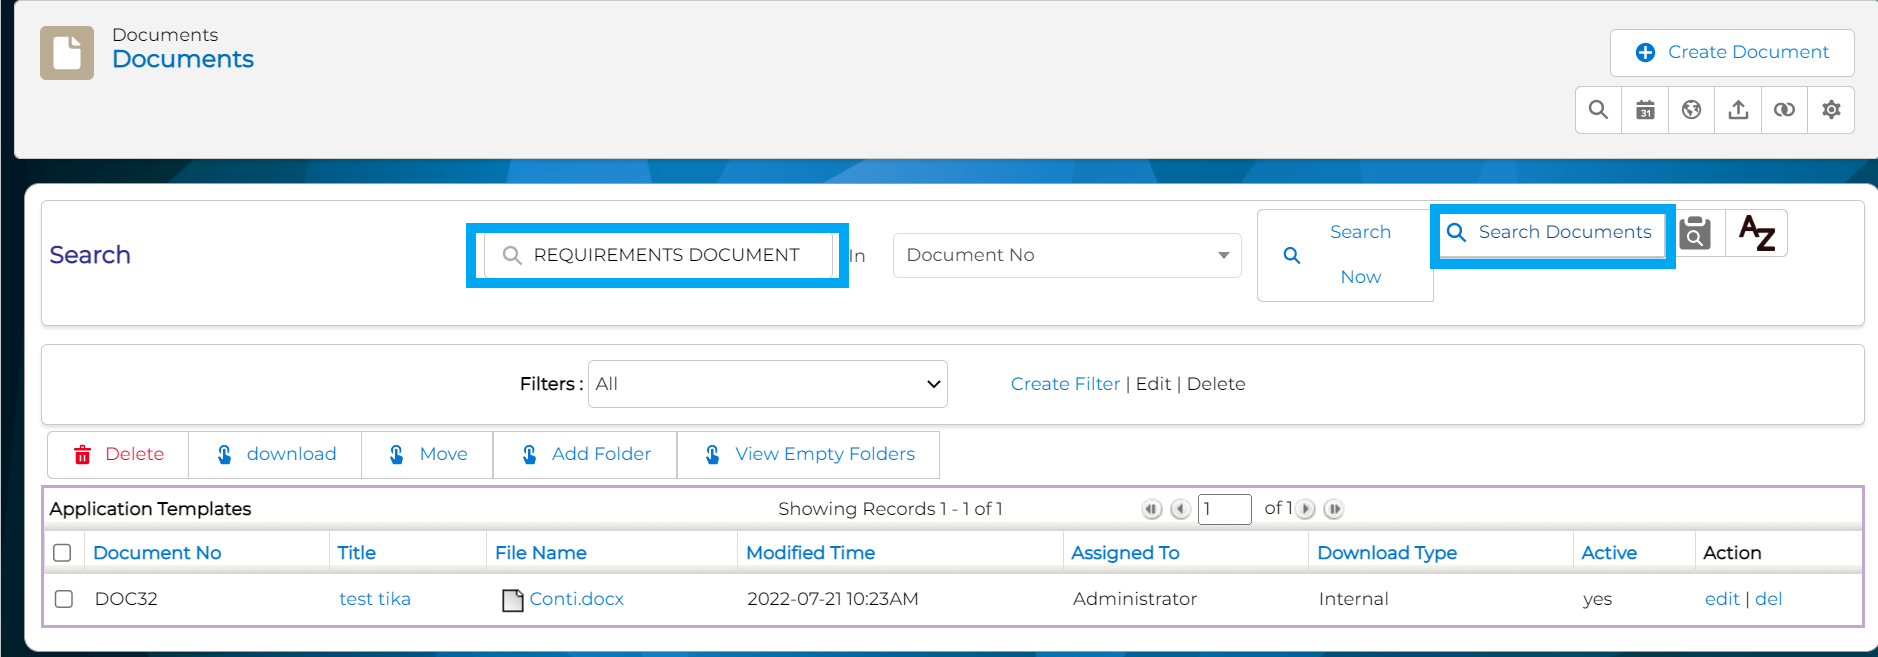1878x657 pixels.
Task: Sort by Modified Time column header
Action: 810,553
